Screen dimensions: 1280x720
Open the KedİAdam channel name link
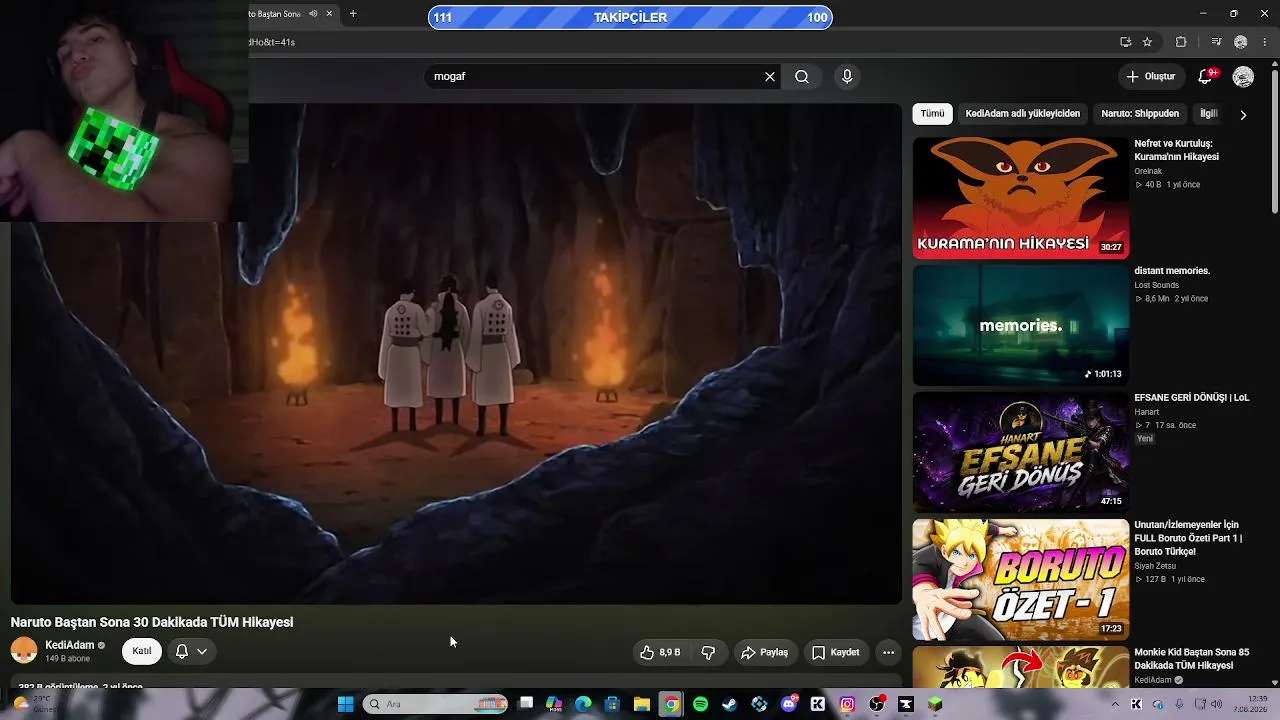pyautogui.click(x=70, y=645)
